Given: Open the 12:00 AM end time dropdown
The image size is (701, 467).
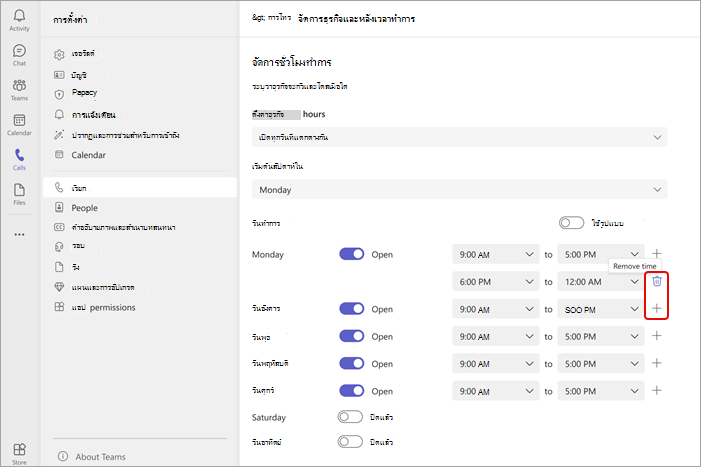Looking at the screenshot, I should (x=601, y=282).
